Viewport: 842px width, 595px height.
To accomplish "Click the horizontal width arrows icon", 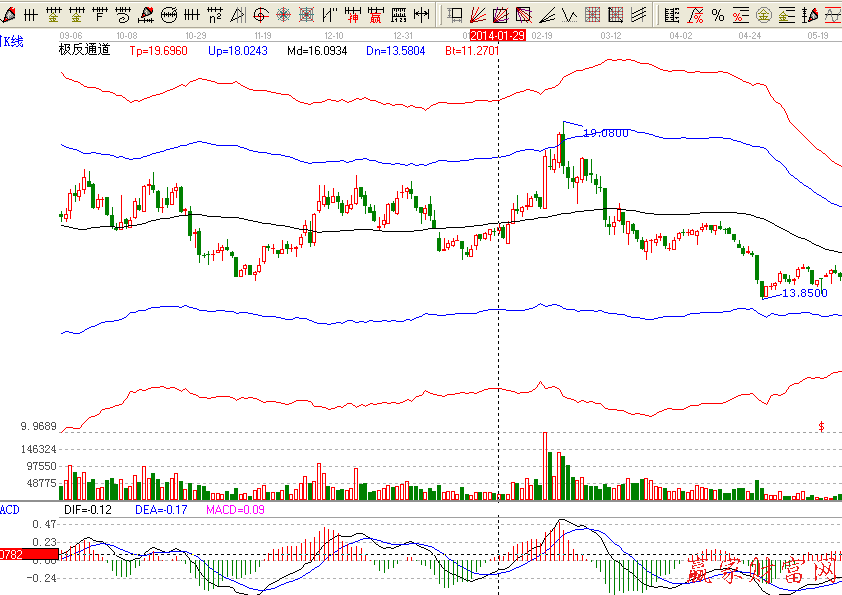I will pyautogui.click(x=422, y=15).
